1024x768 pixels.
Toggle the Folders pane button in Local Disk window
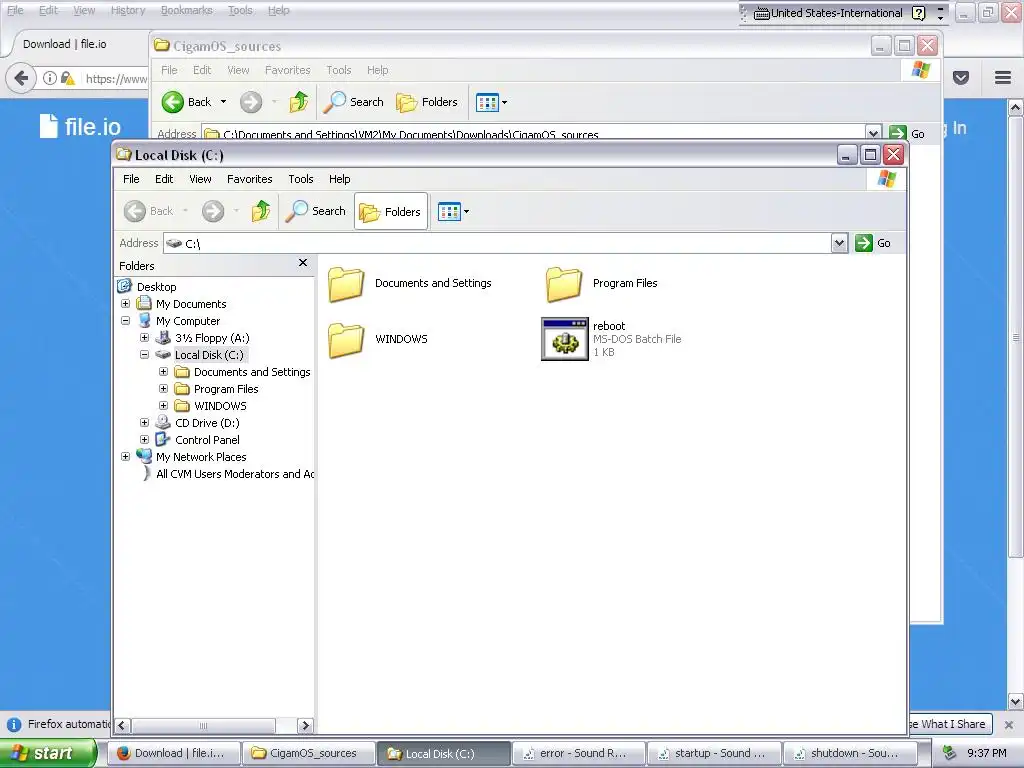pos(391,211)
